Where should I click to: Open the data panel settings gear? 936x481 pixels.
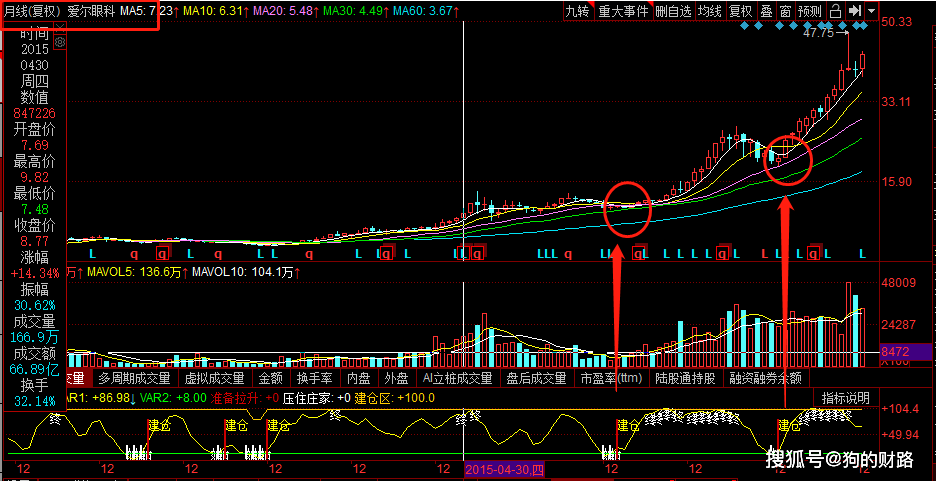click(60, 42)
